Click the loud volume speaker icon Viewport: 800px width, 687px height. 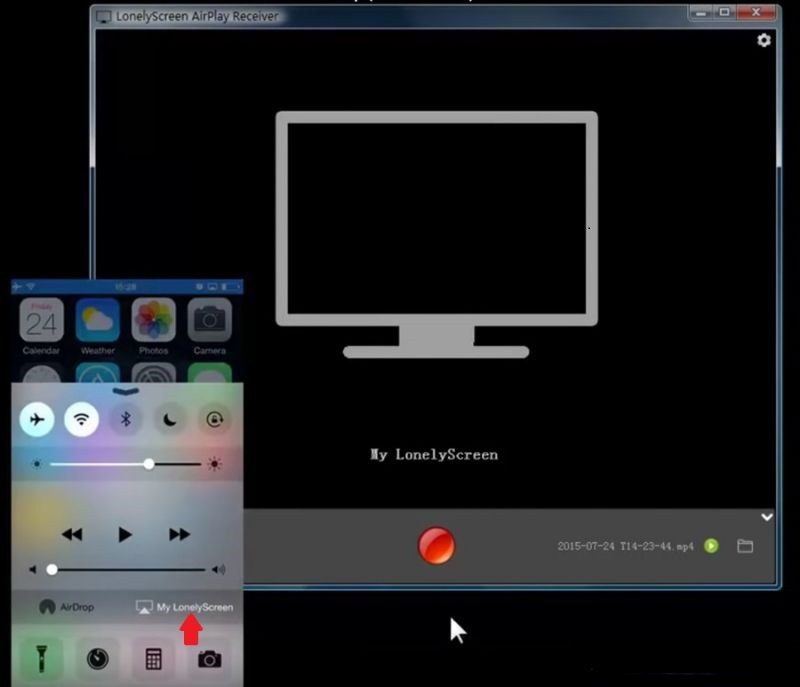tap(219, 569)
